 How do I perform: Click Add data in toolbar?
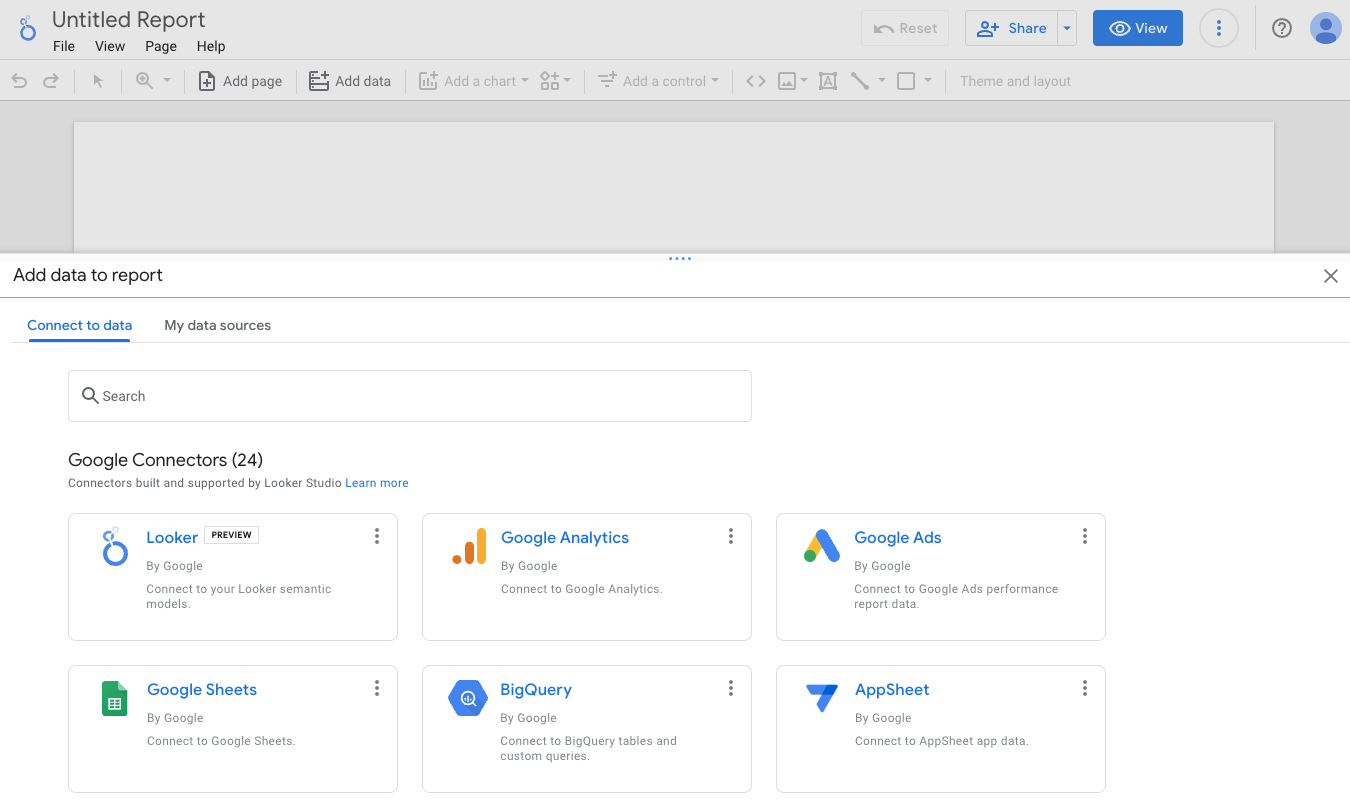point(350,81)
